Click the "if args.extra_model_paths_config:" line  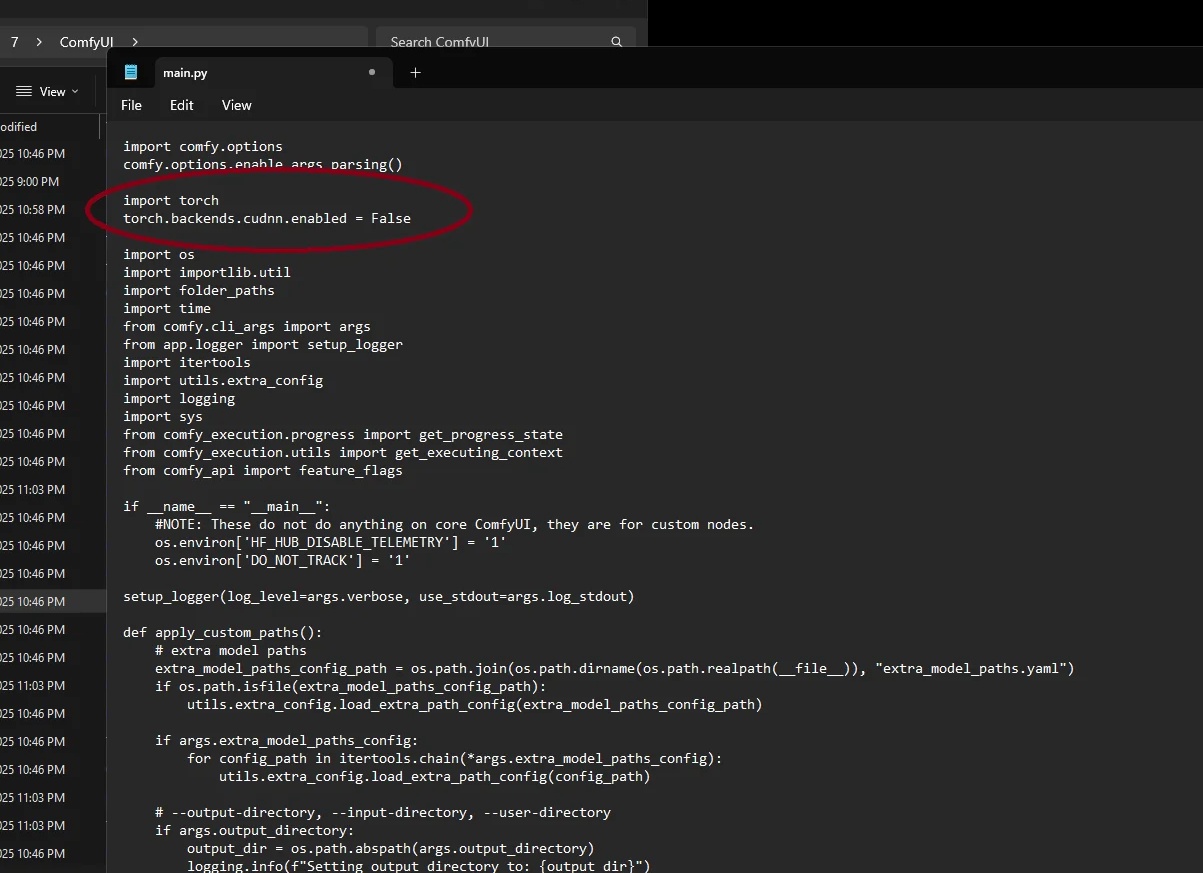coord(287,740)
